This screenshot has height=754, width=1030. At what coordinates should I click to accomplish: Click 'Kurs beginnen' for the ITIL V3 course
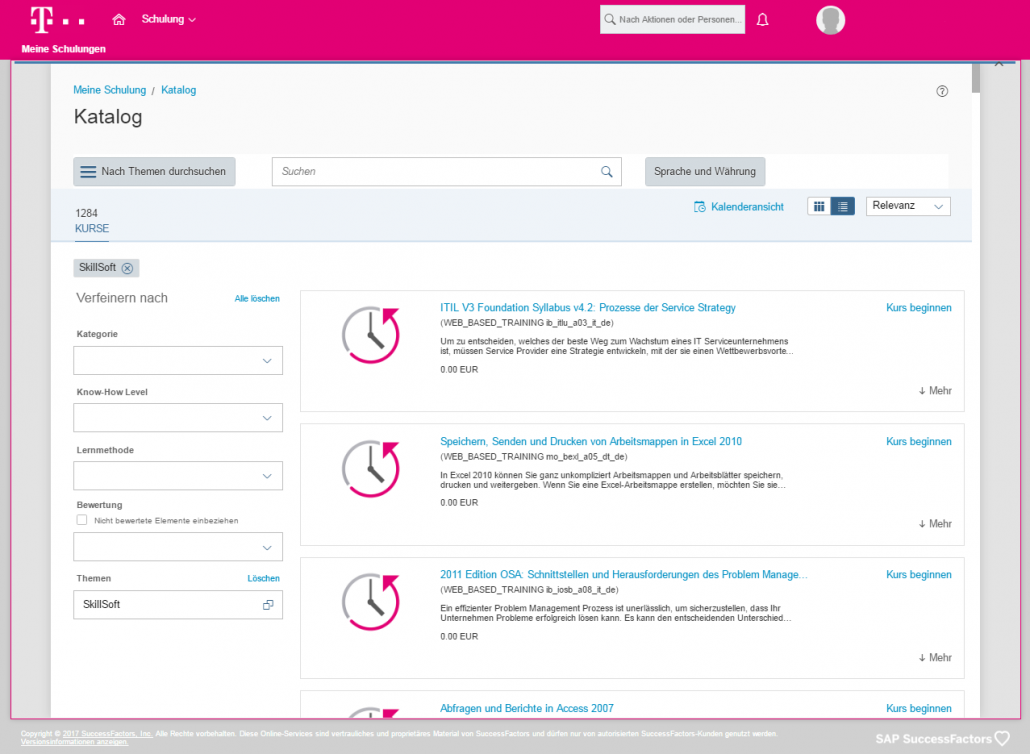click(918, 307)
